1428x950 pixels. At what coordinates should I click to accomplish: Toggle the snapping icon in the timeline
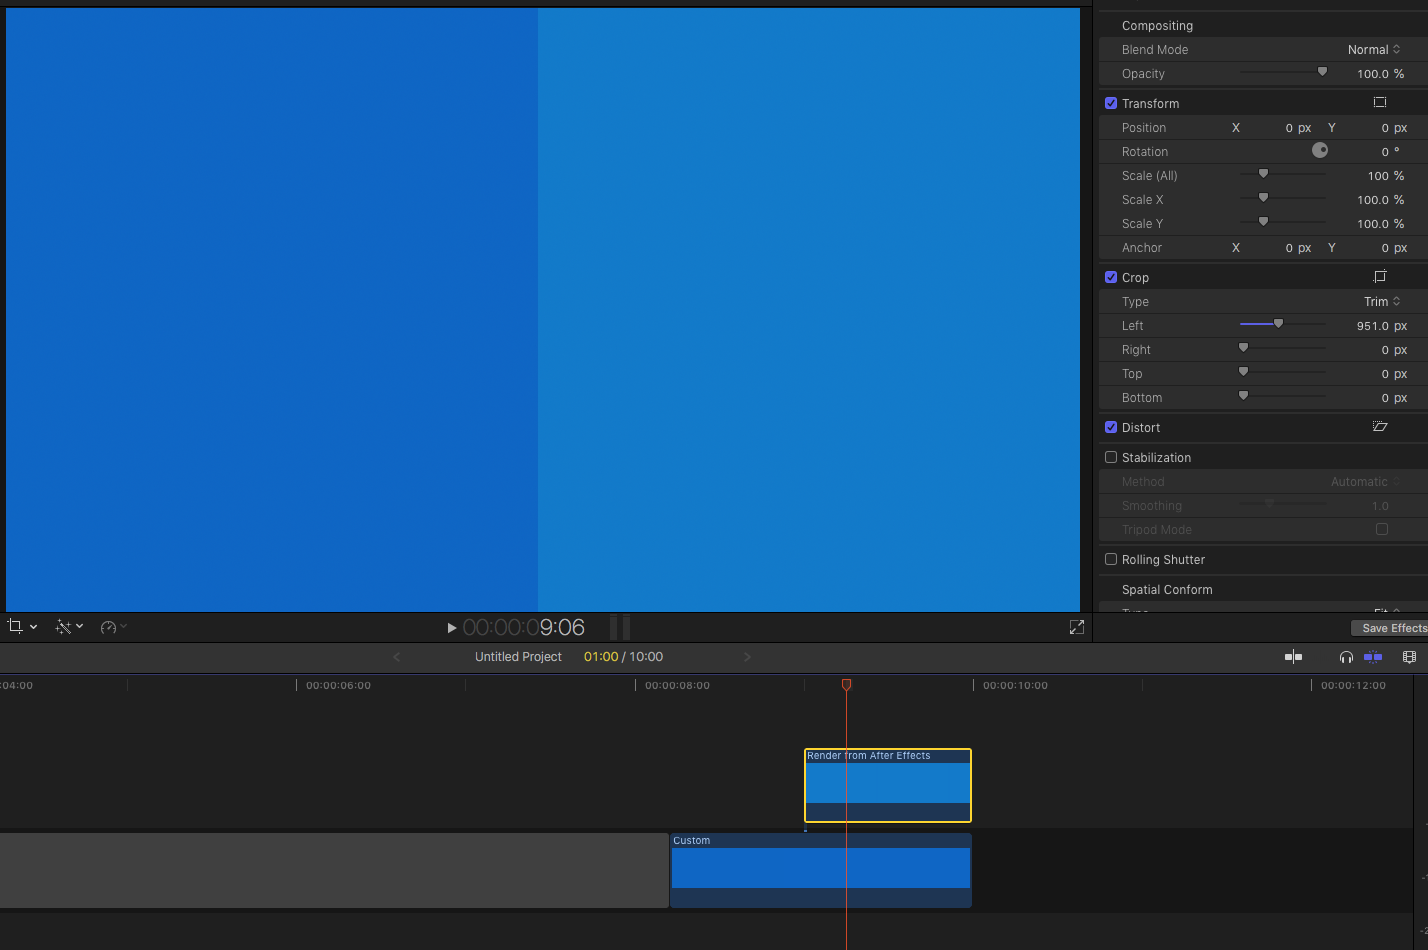point(1373,657)
